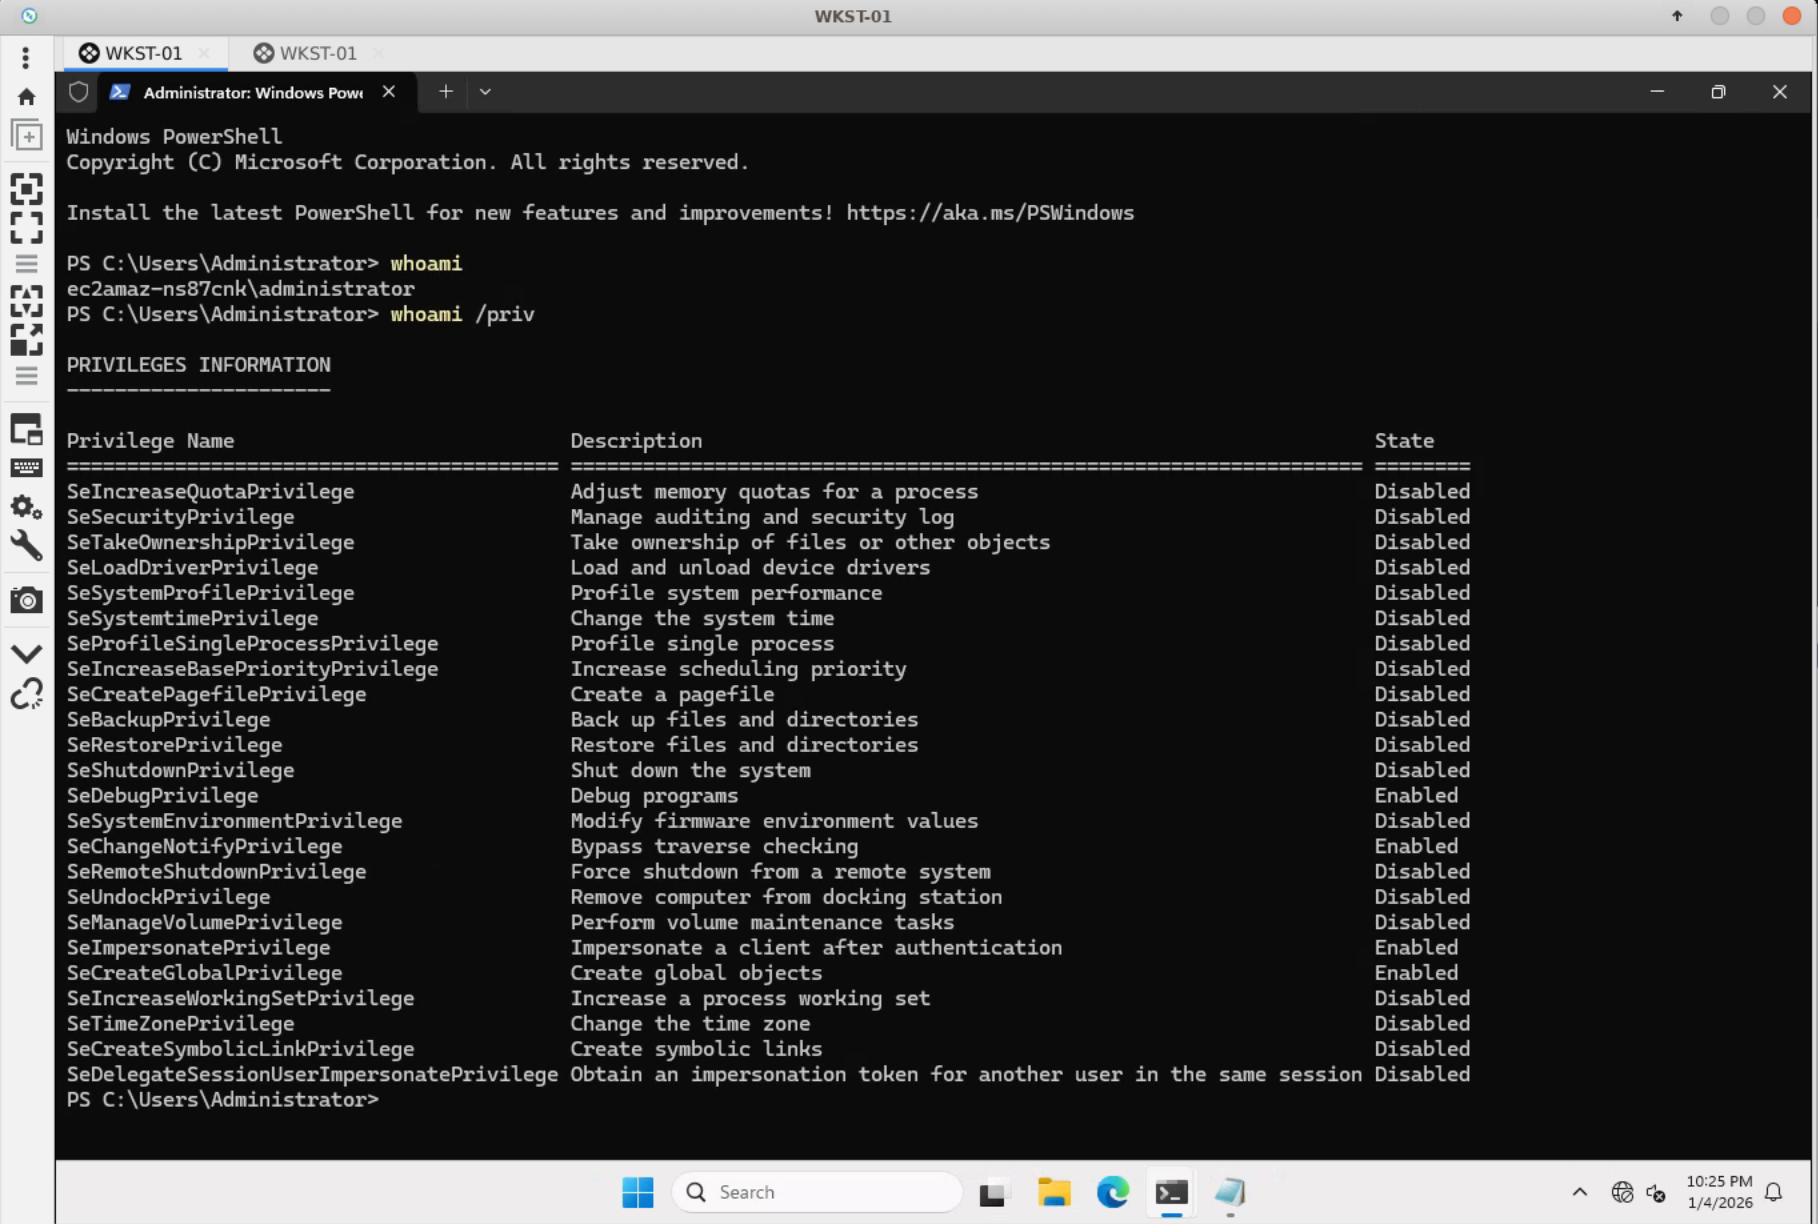Toggle the expand-to-window arrow icon
This screenshot has height=1224, width=1818.
click(27, 340)
